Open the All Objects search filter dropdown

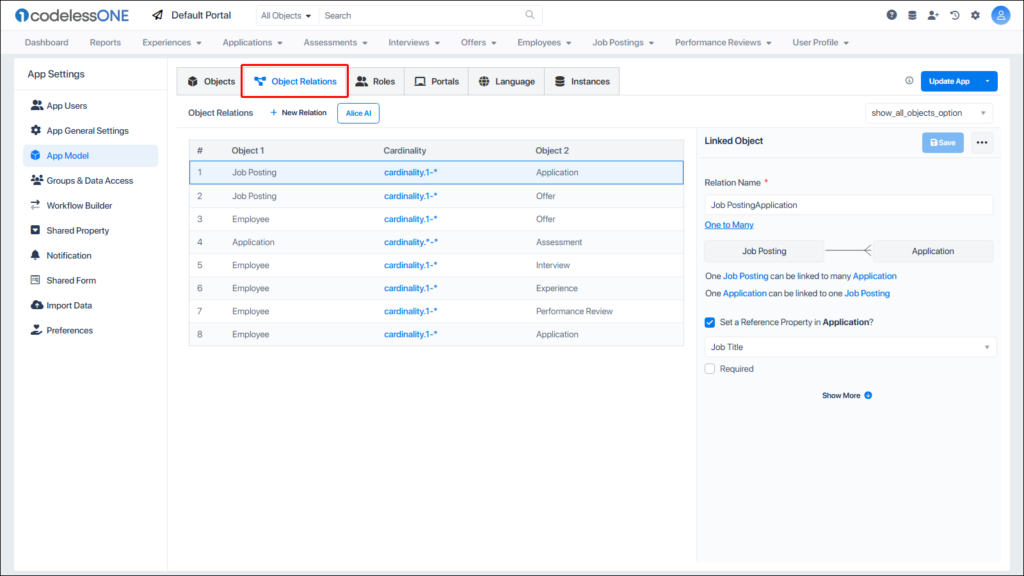point(286,16)
